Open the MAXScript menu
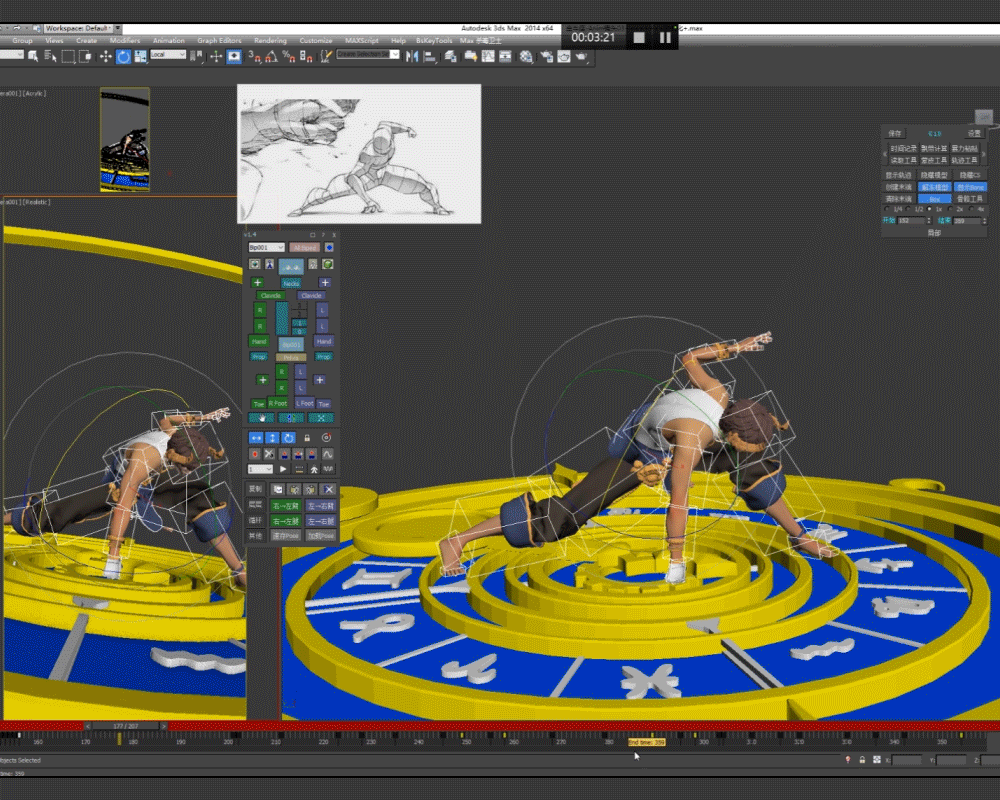 coord(362,40)
